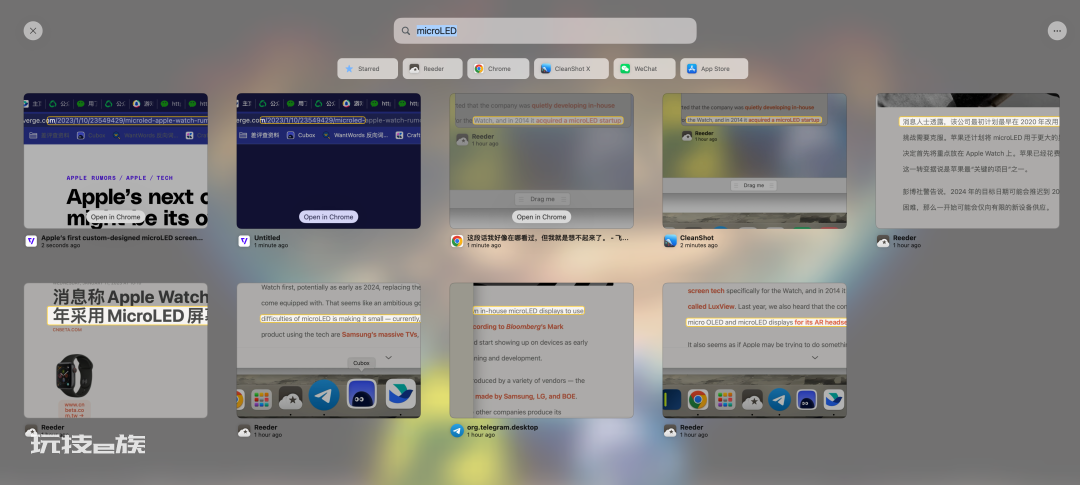
Task: Click the Chrome icon beside the Chinese page title
Action: [457, 241]
